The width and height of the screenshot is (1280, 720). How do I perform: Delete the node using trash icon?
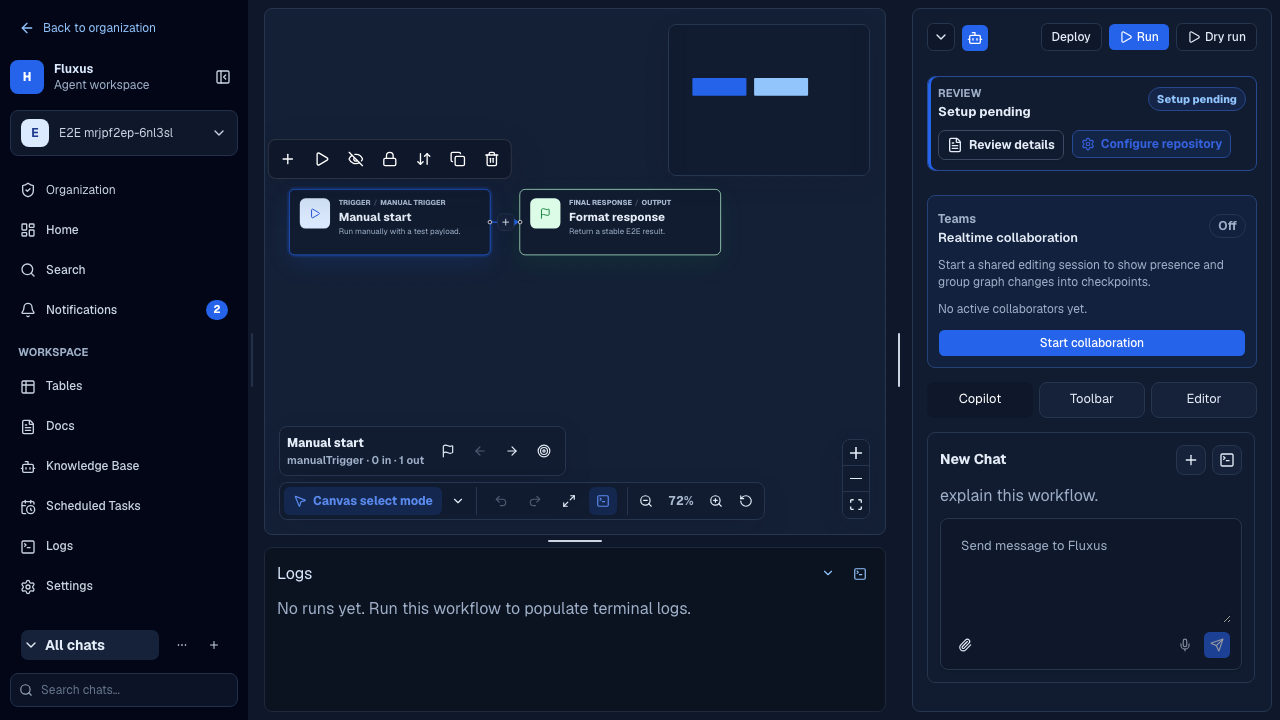click(x=492, y=159)
